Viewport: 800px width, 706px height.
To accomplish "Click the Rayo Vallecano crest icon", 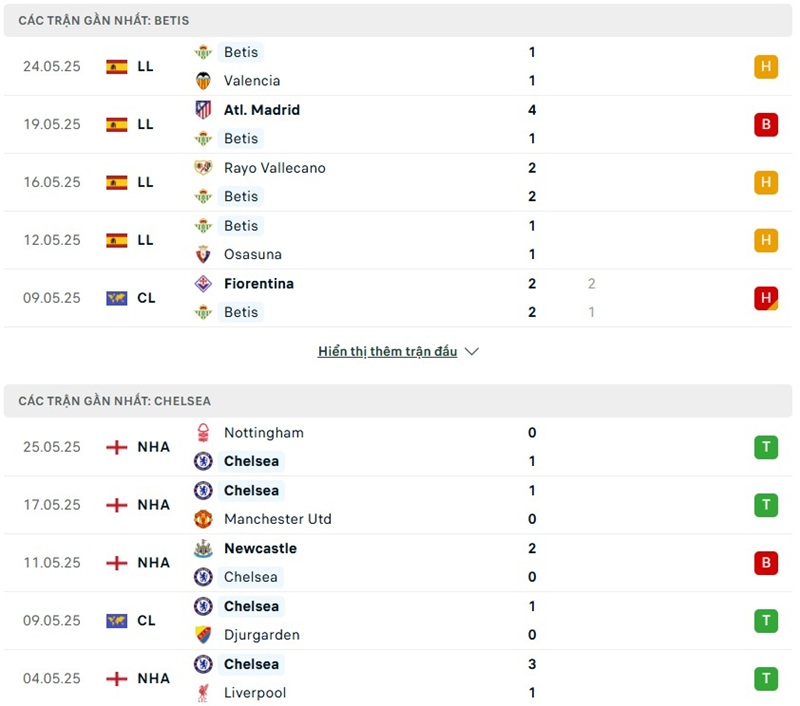I will (203, 168).
